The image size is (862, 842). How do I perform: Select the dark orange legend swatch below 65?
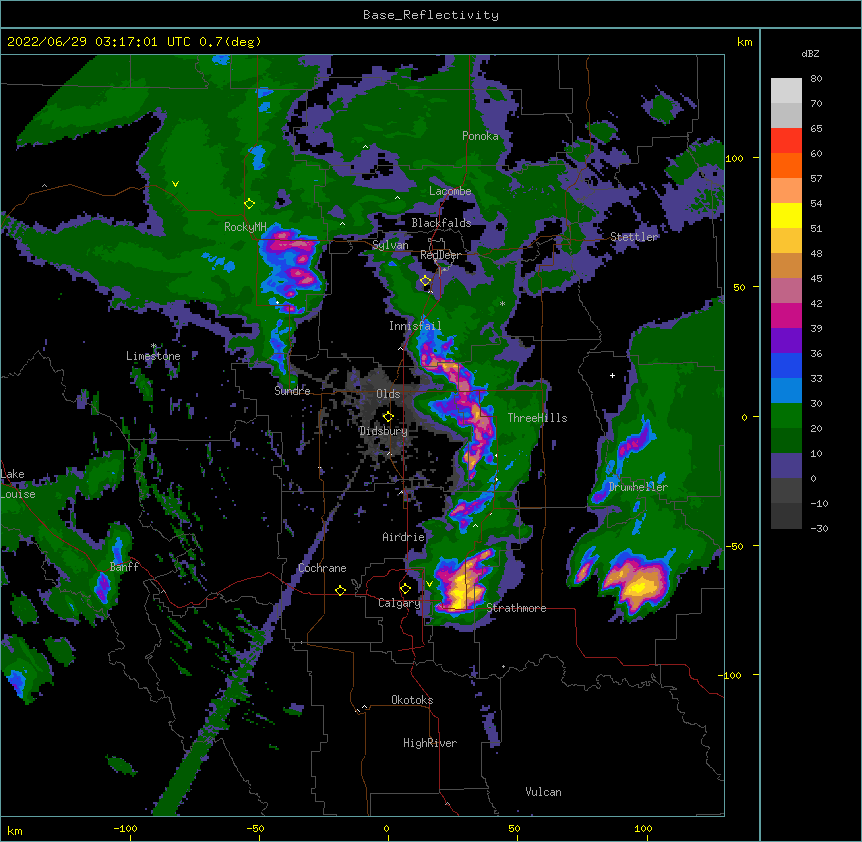(x=786, y=165)
